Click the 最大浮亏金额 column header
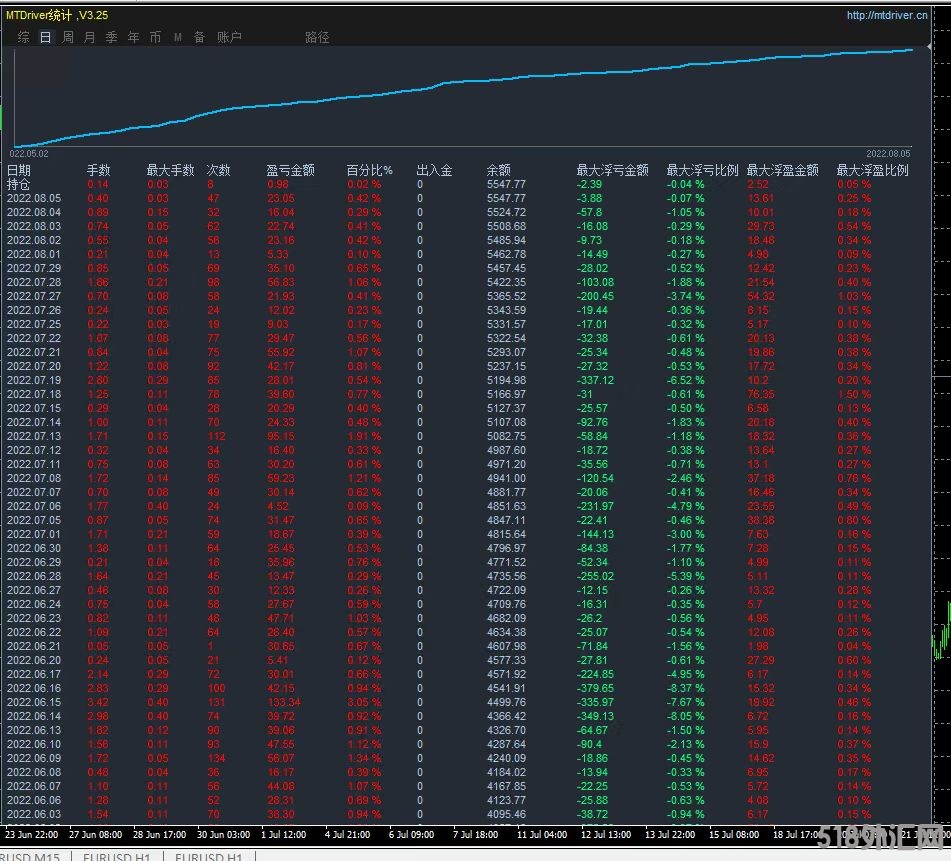The width and height of the screenshot is (951, 861). pos(612,170)
